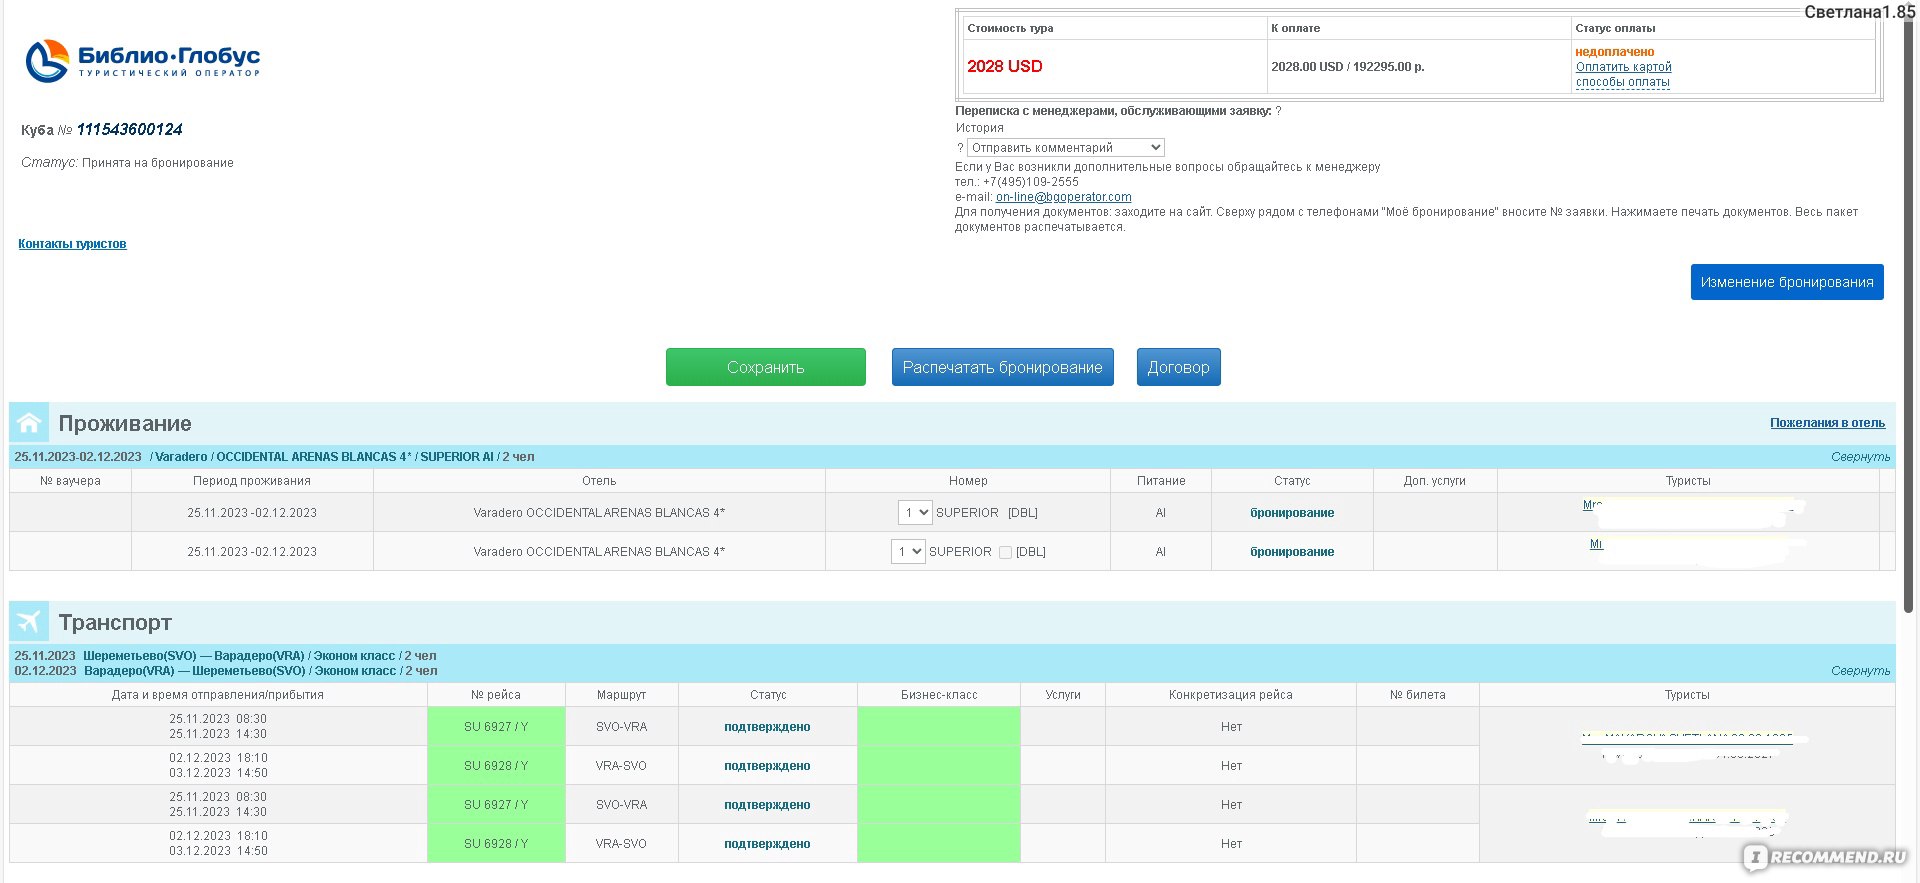
Task: Follow the Оплатить картой link
Action: click(1623, 67)
